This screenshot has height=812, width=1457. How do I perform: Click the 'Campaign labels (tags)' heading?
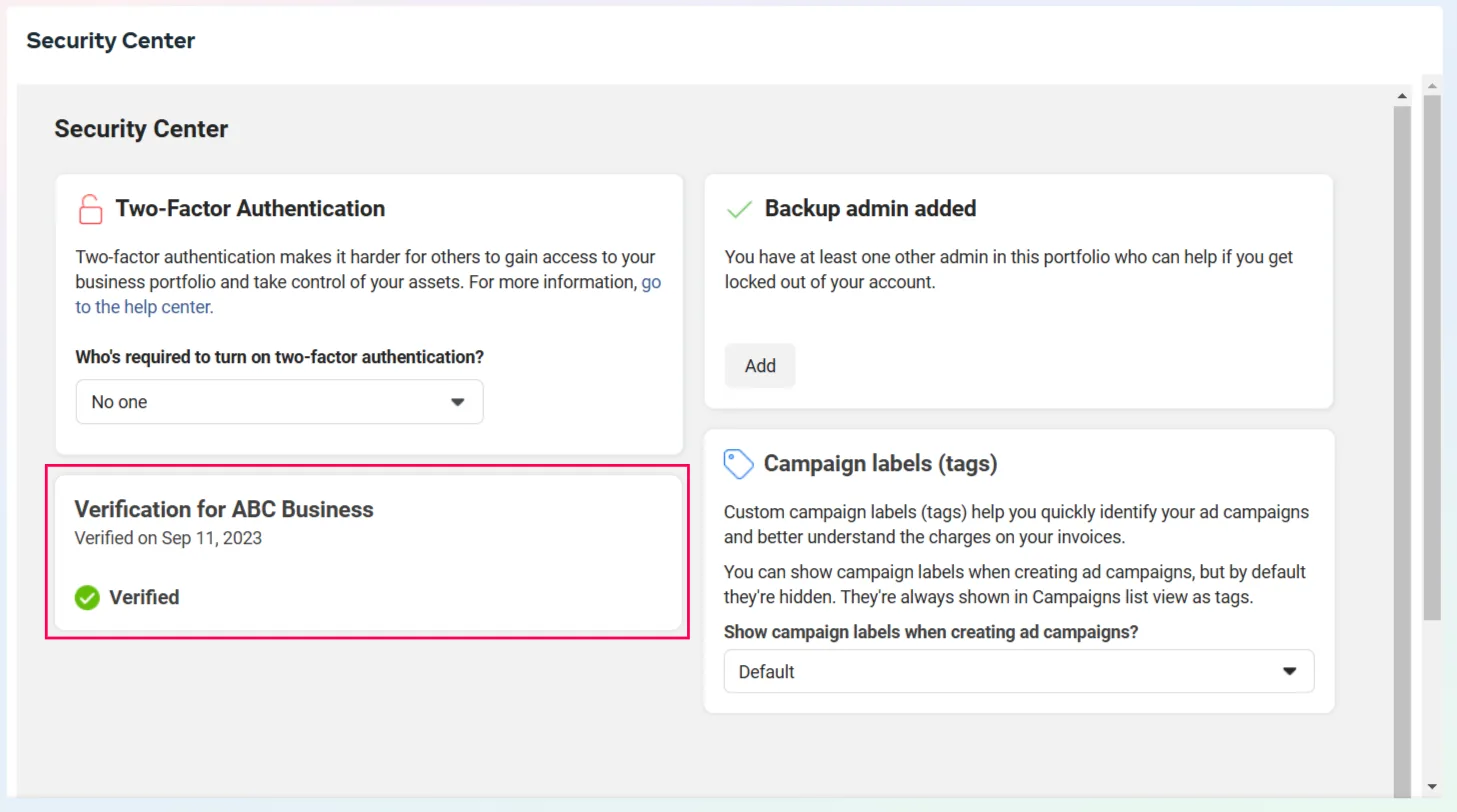tap(881, 464)
